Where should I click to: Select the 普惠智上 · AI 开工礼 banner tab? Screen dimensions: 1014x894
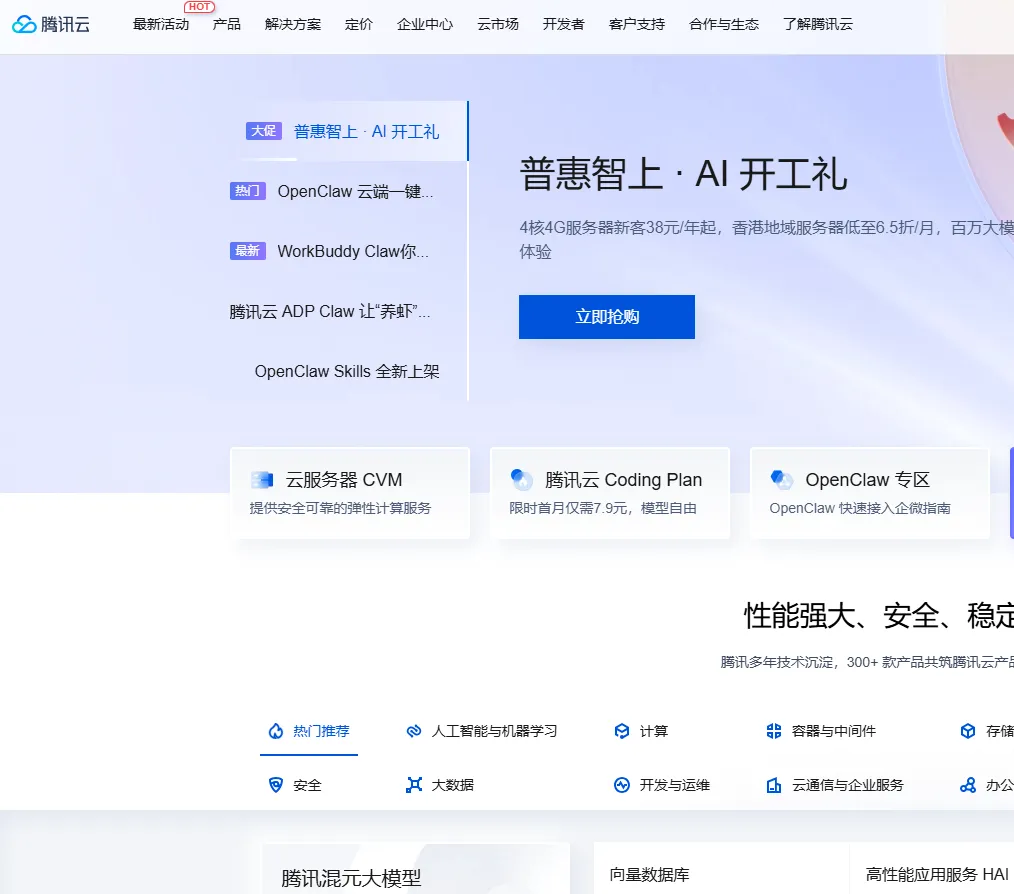[349, 131]
